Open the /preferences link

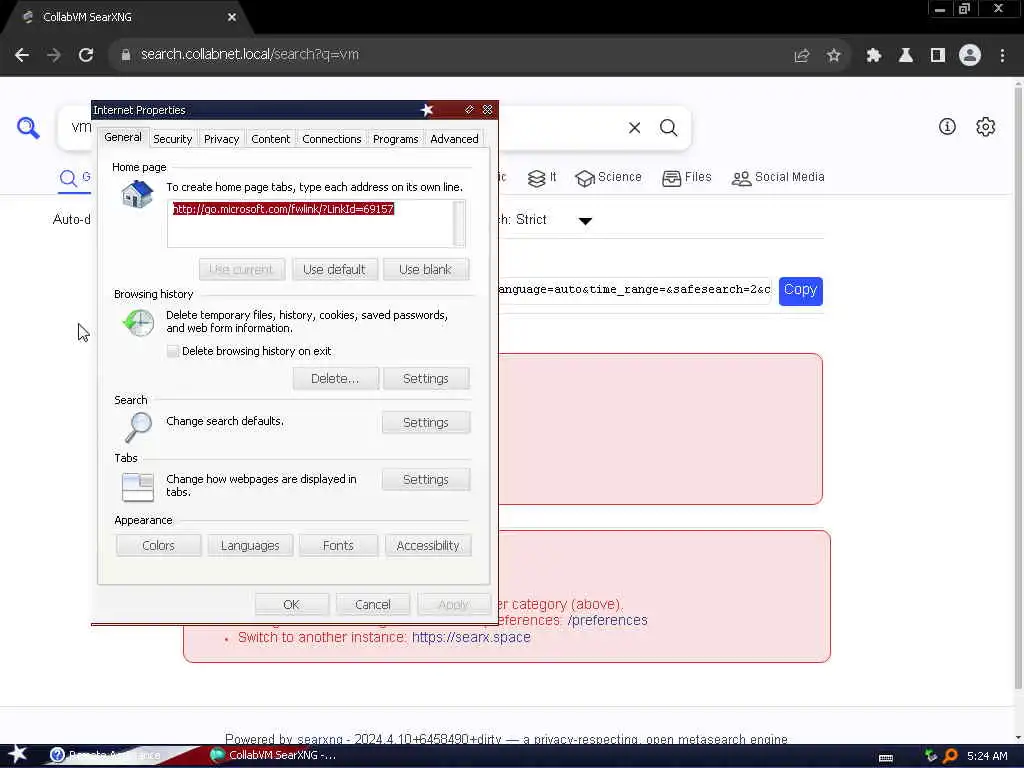tap(607, 620)
